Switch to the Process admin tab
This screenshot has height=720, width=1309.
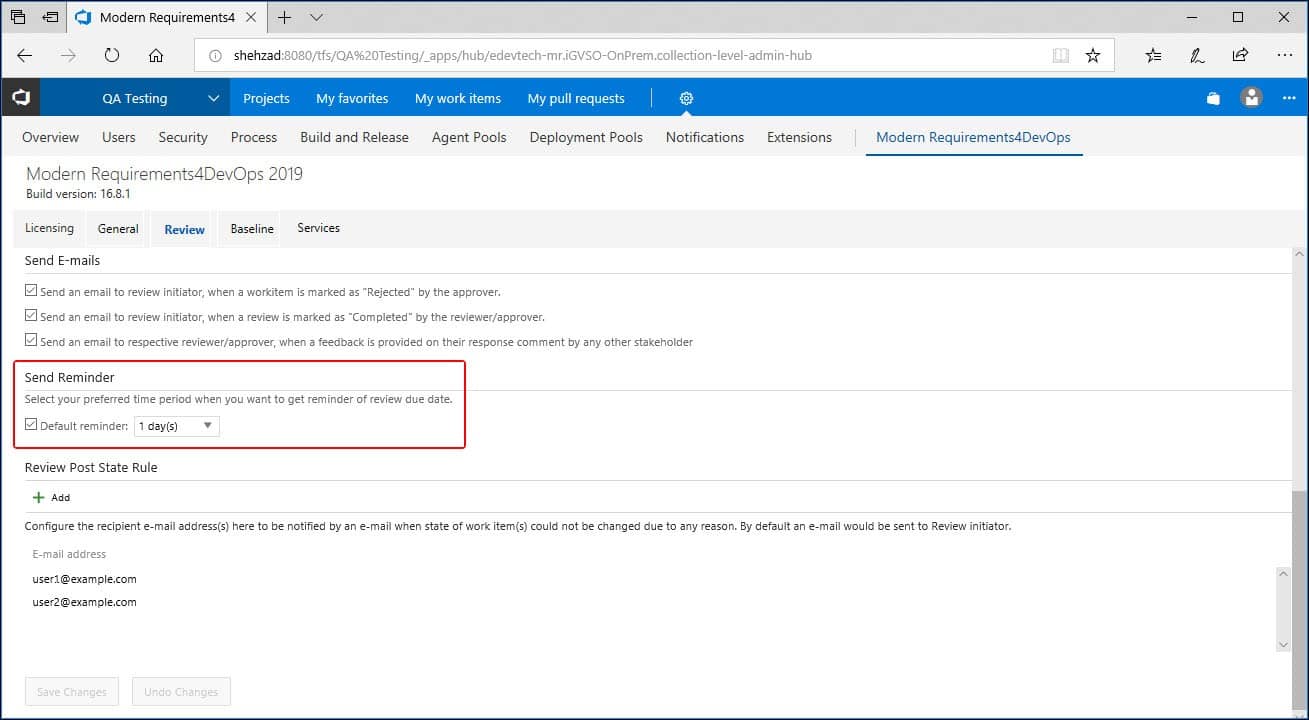click(x=254, y=137)
